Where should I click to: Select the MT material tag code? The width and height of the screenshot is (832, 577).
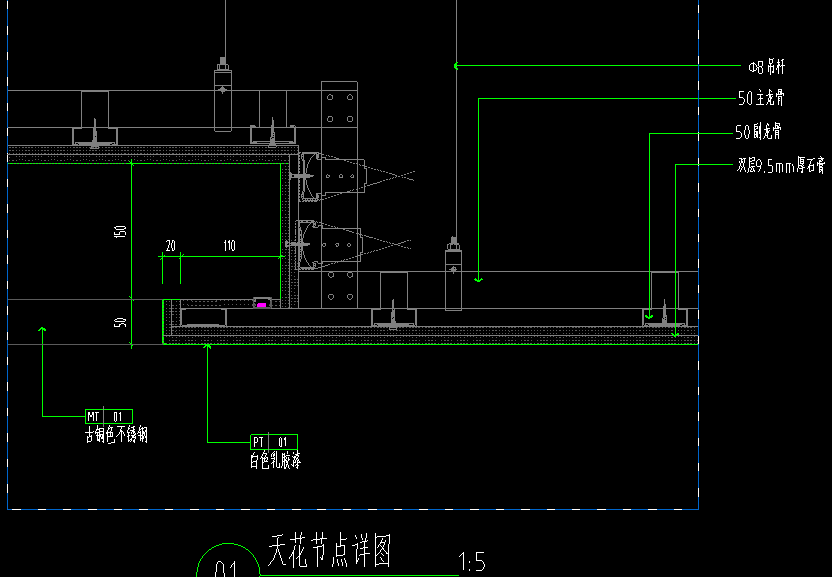coord(93,417)
